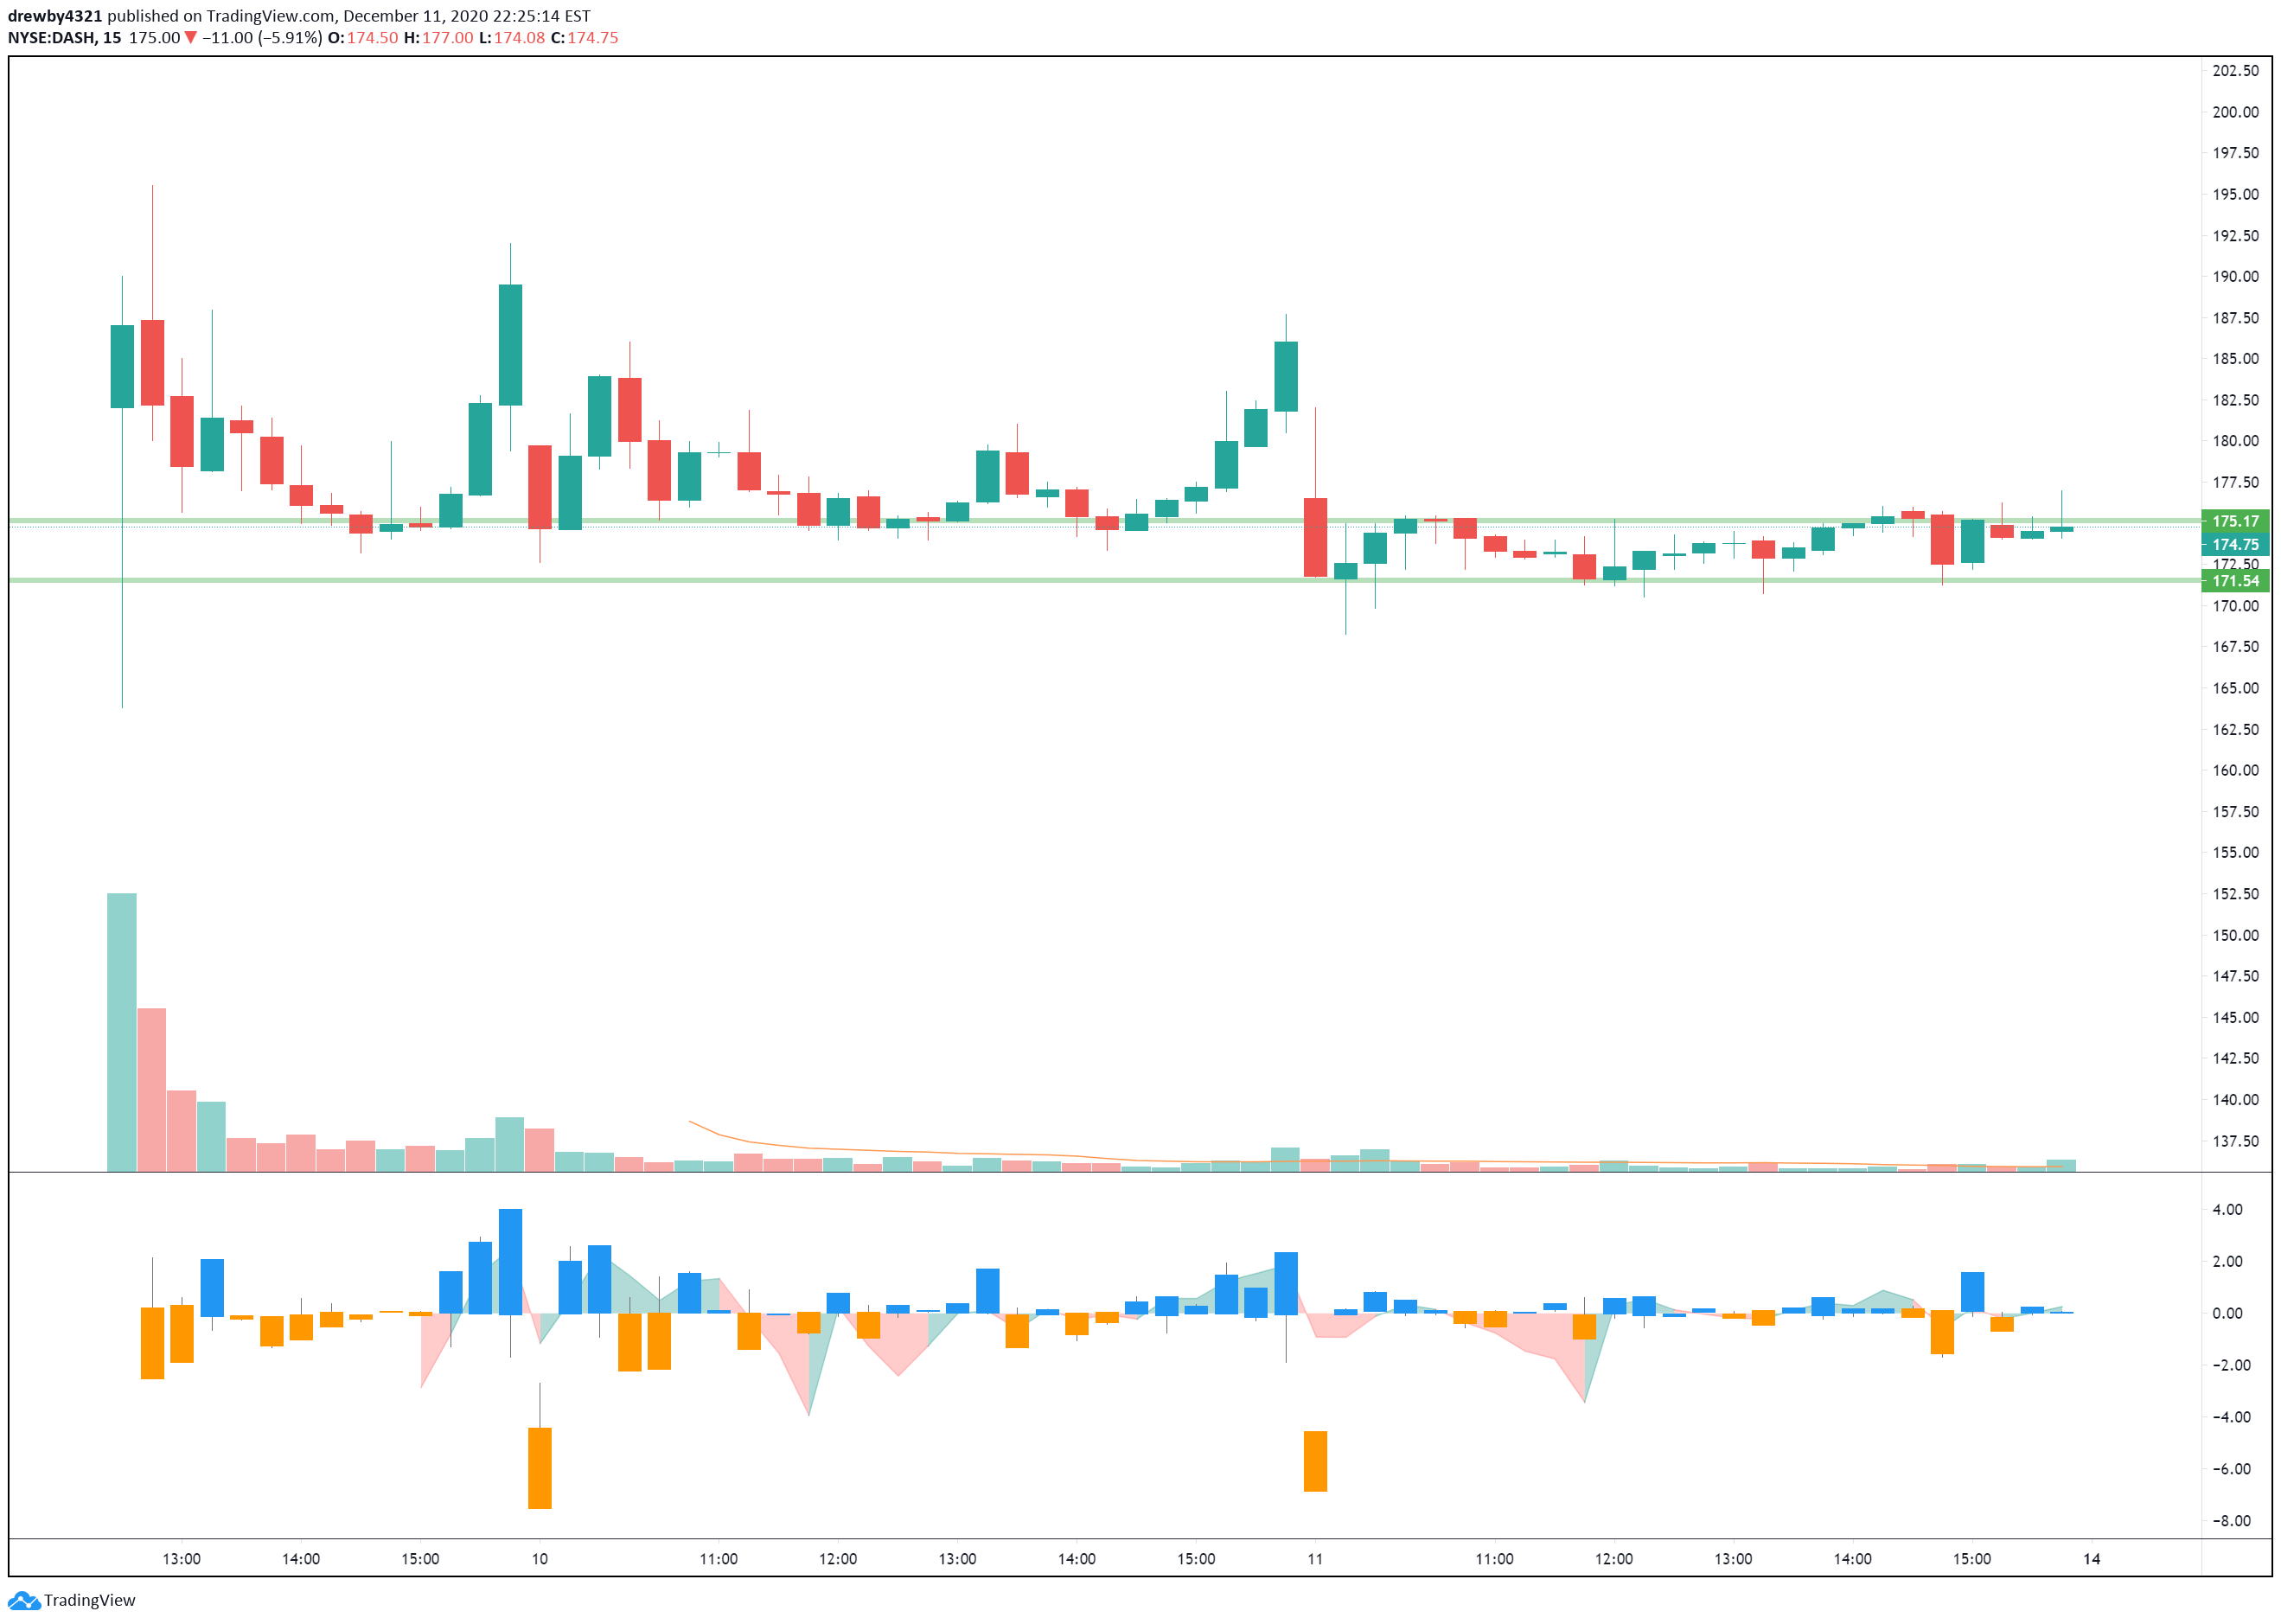The image size is (2281, 1624).
Task: Click the 190.00 price axis value
Action: pos(2235,277)
